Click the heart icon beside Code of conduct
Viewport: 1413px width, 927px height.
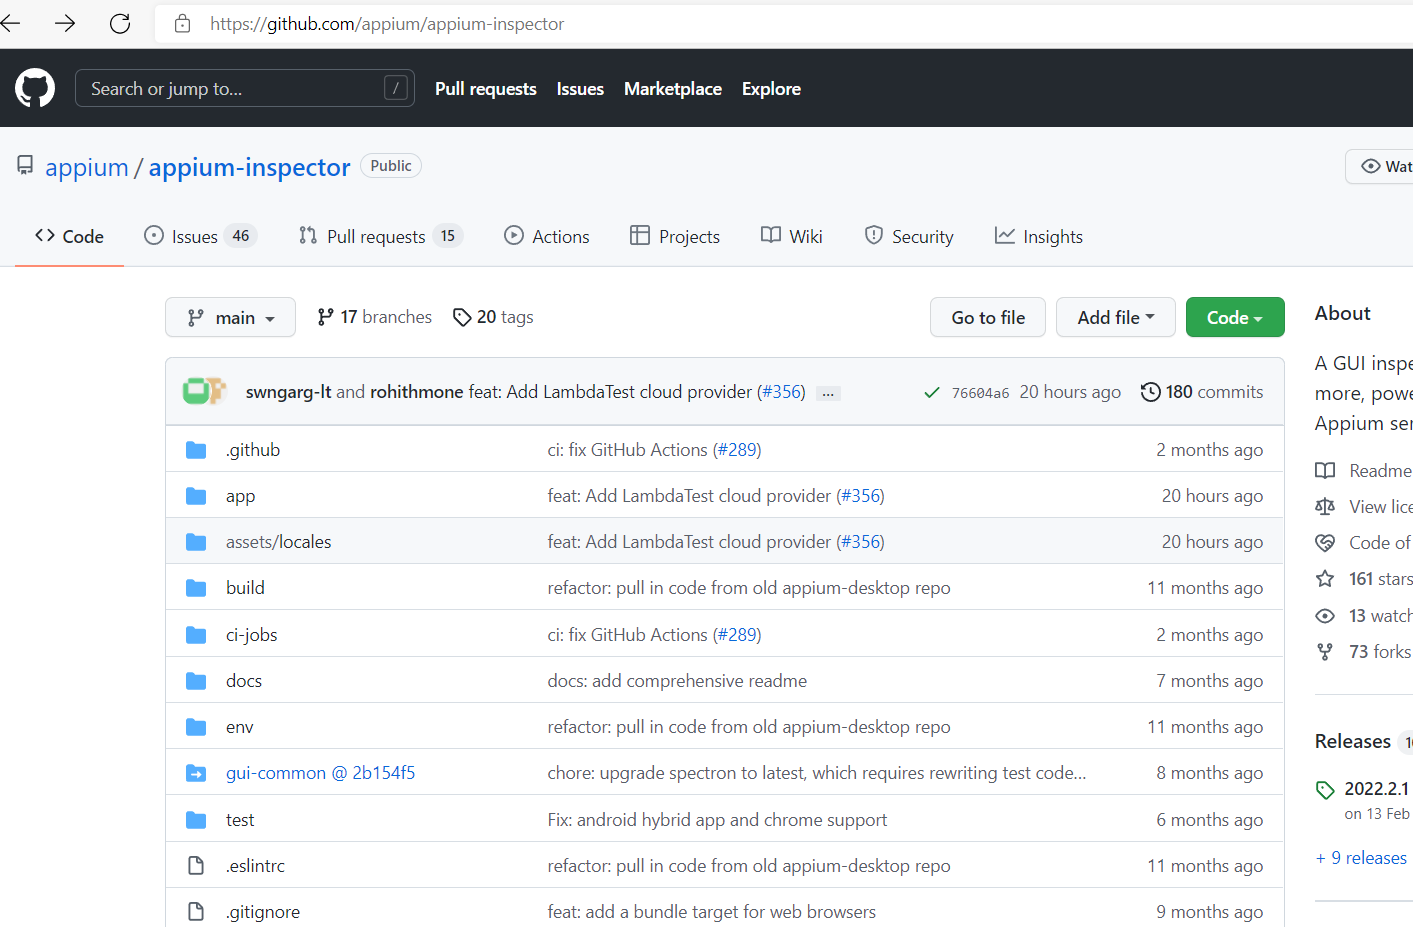[x=1325, y=543]
